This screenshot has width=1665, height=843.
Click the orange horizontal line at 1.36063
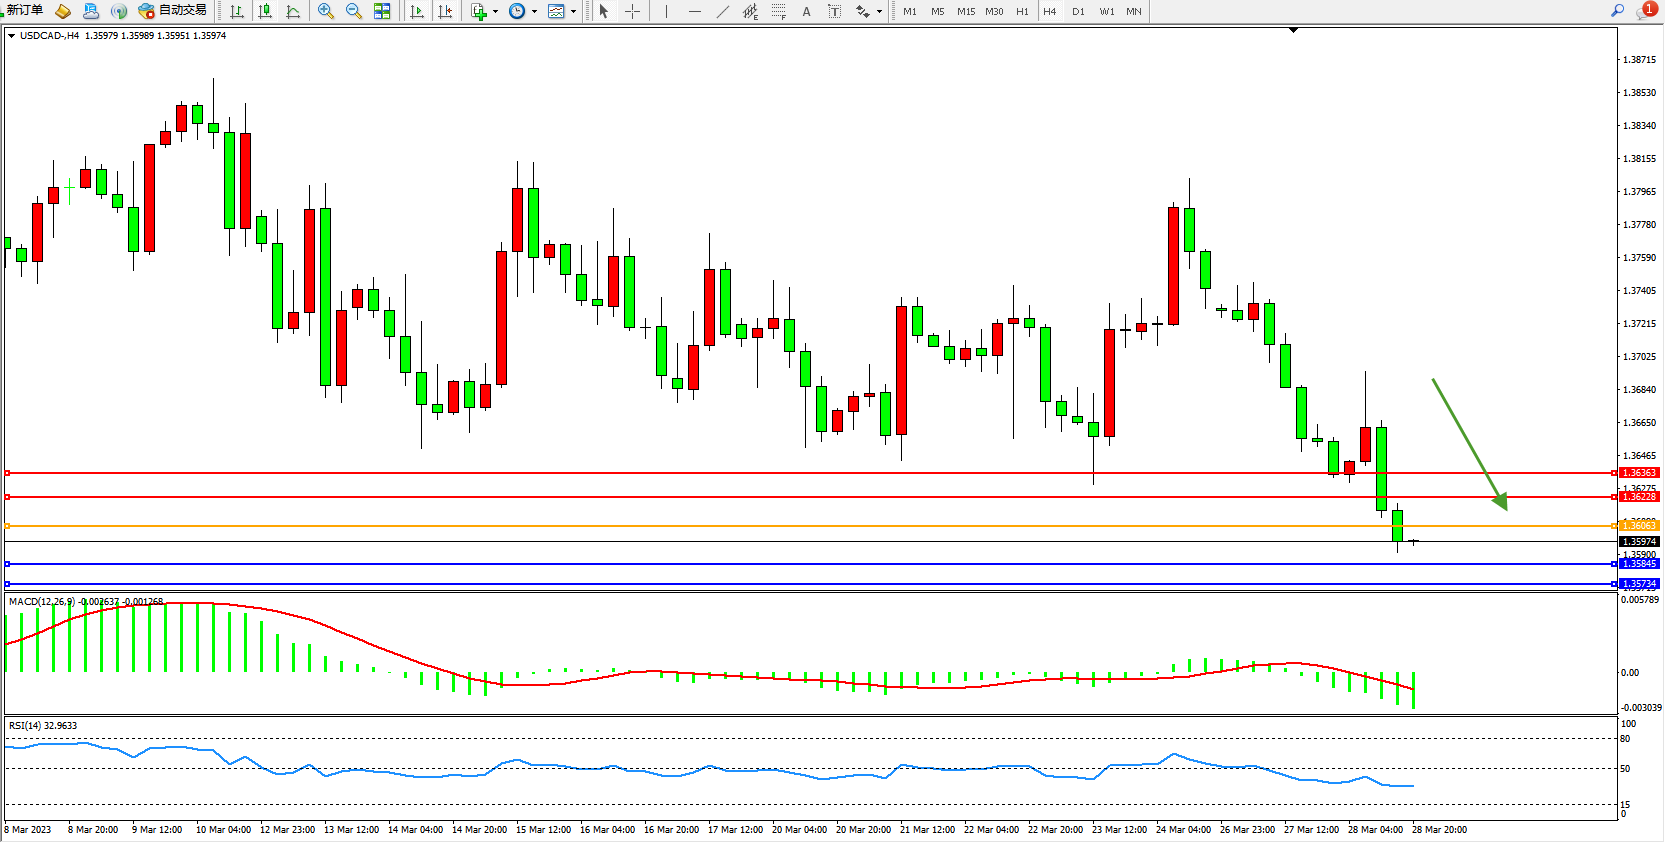pos(800,526)
